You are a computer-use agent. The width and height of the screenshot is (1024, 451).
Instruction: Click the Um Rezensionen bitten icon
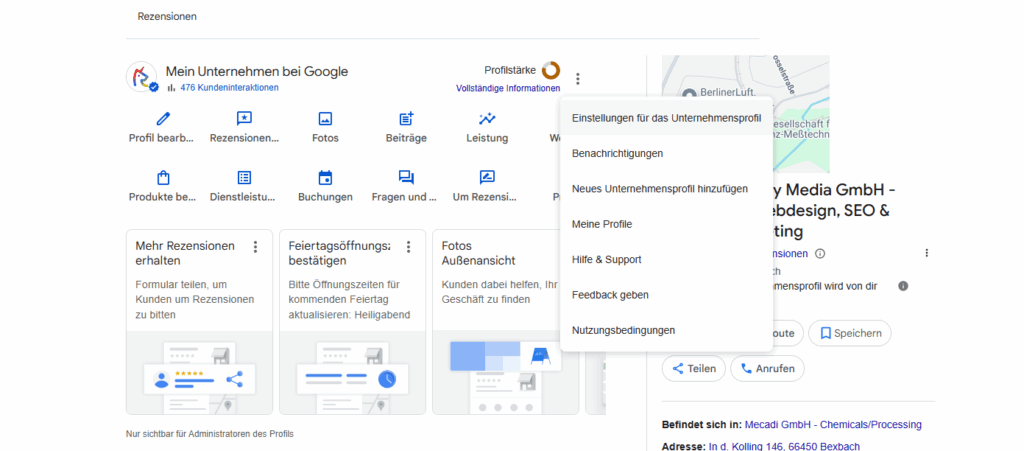click(487, 178)
